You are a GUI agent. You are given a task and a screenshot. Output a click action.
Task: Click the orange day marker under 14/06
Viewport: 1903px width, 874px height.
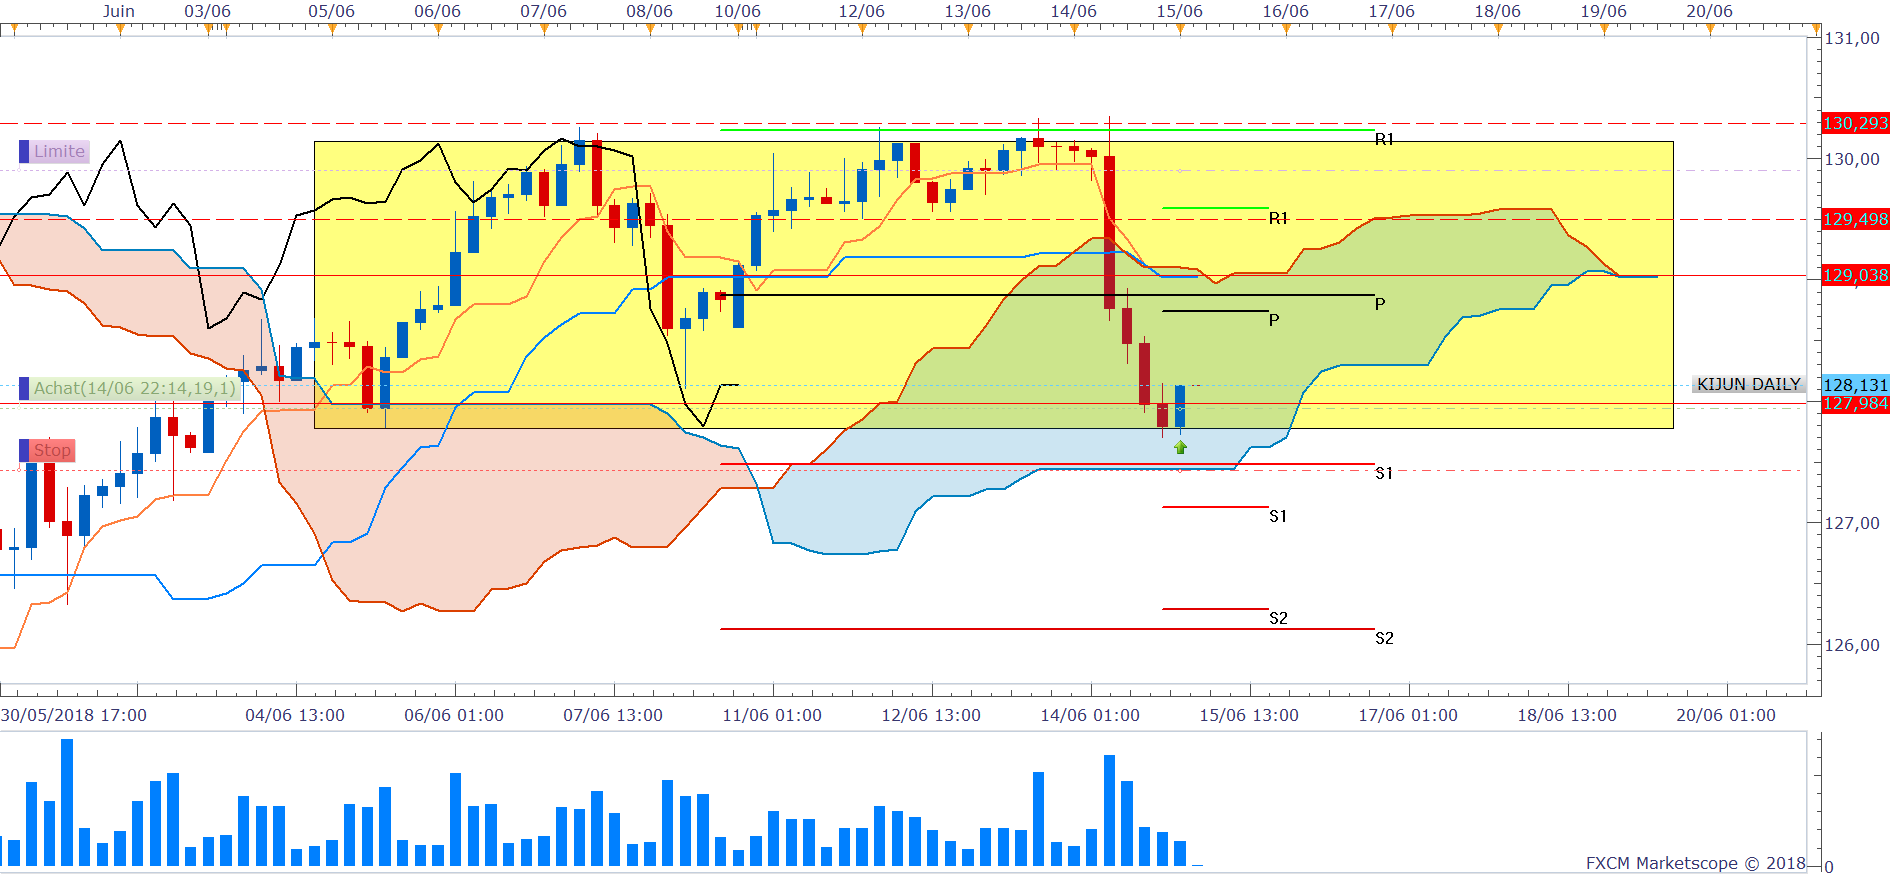pos(1074,29)
